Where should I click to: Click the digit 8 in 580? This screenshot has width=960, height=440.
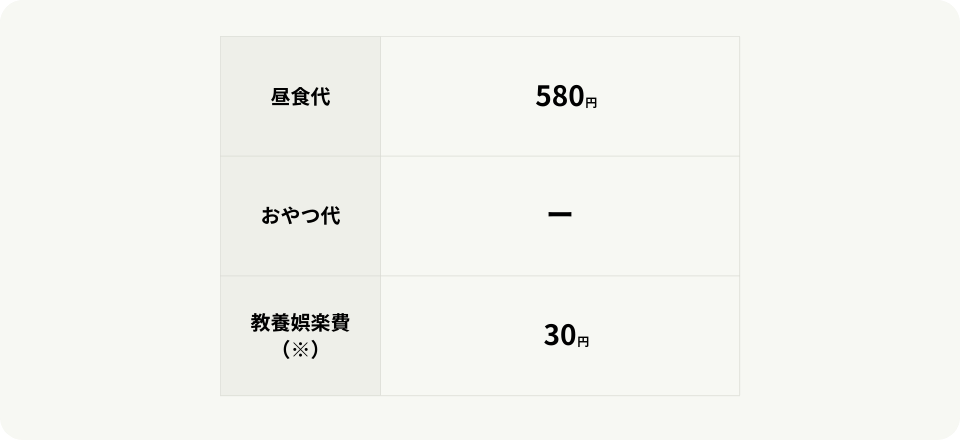point(559,97)
